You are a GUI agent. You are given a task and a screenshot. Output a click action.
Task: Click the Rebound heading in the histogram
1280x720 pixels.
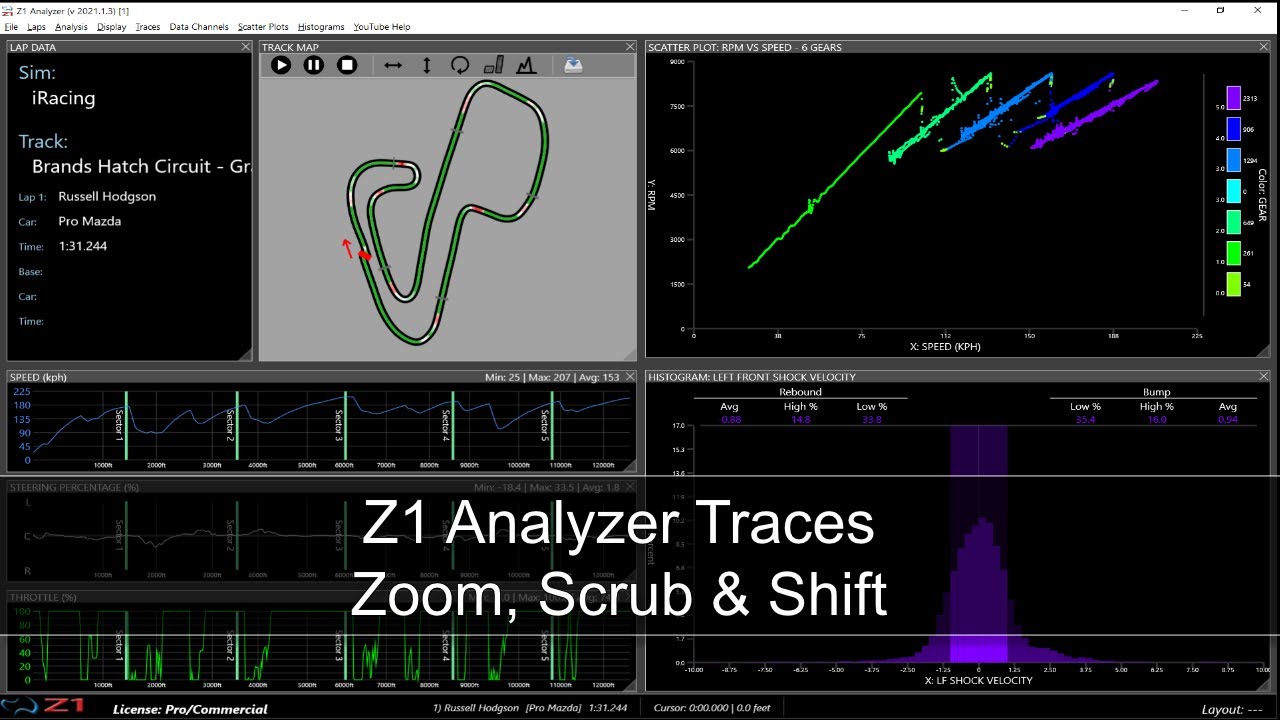point(800,392)
